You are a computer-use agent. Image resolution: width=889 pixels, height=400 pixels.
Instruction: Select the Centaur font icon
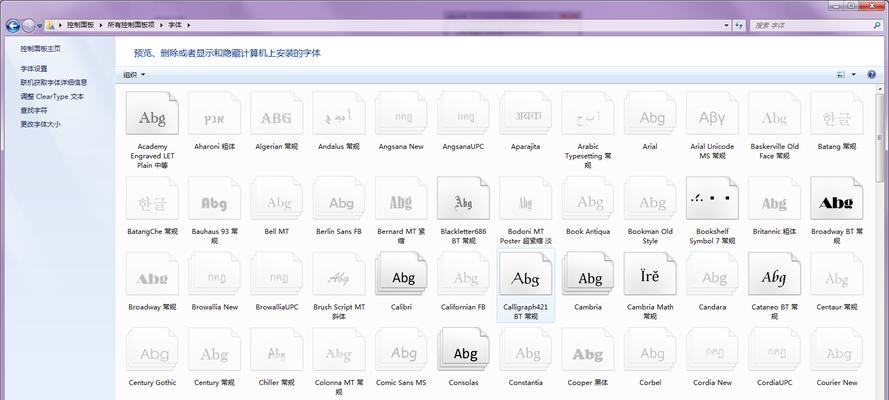point(837,274)
